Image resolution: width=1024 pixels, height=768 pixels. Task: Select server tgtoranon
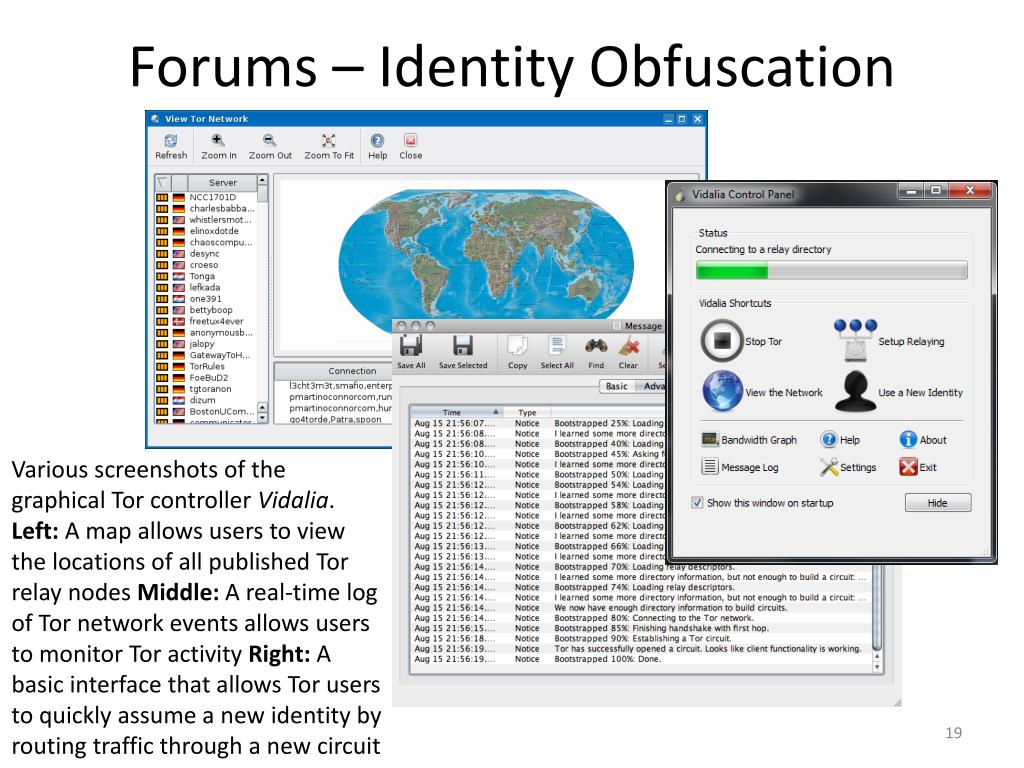[x=205, y=389]
